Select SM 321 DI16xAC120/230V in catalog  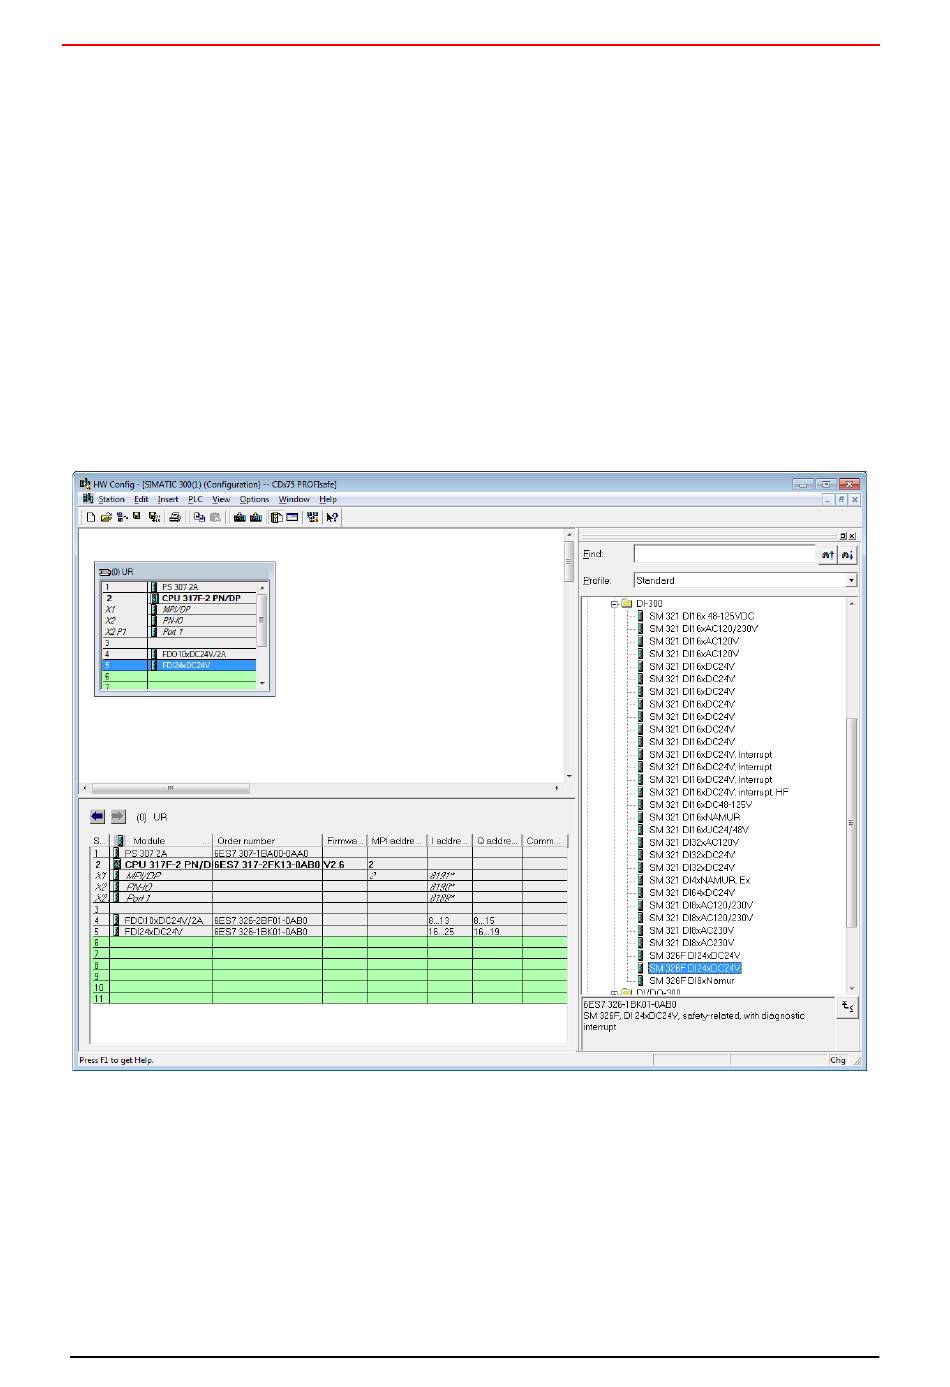click(x=704, y=629)
